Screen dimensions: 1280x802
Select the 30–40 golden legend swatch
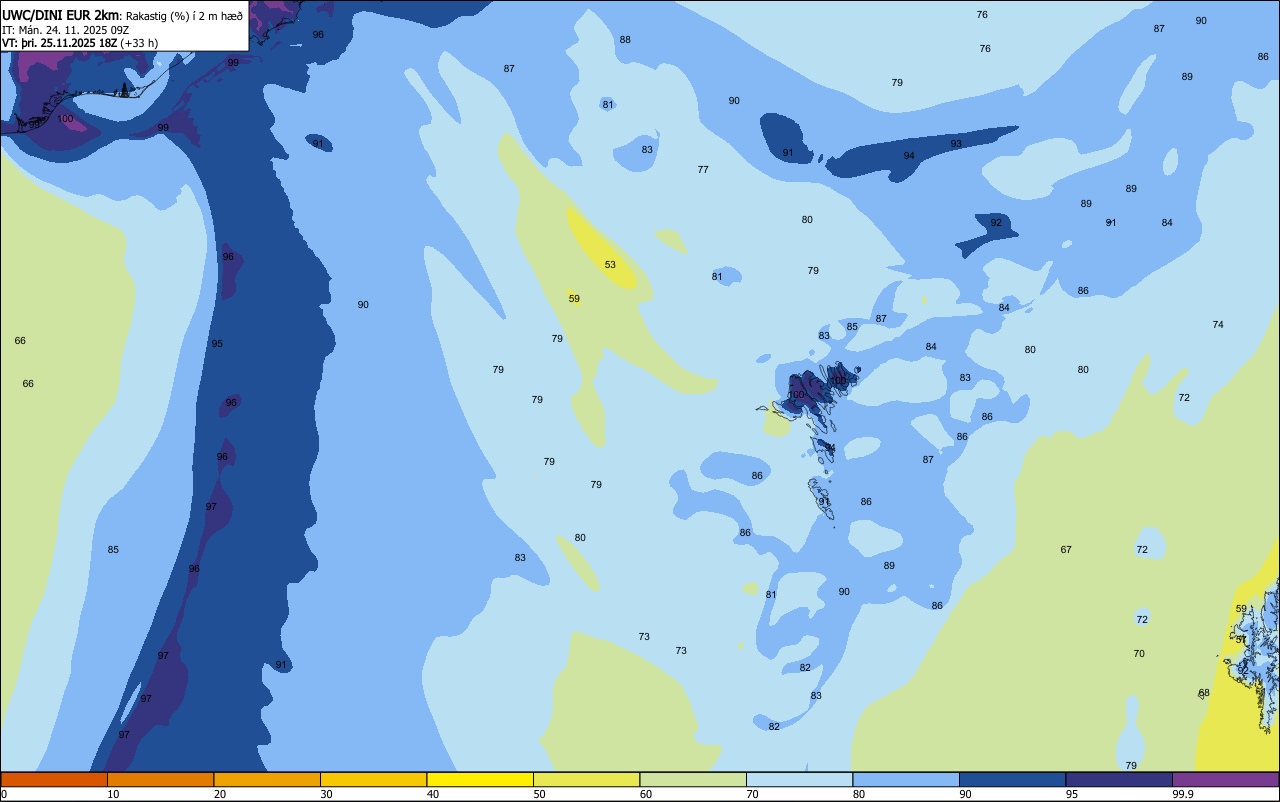pos(373,779)
